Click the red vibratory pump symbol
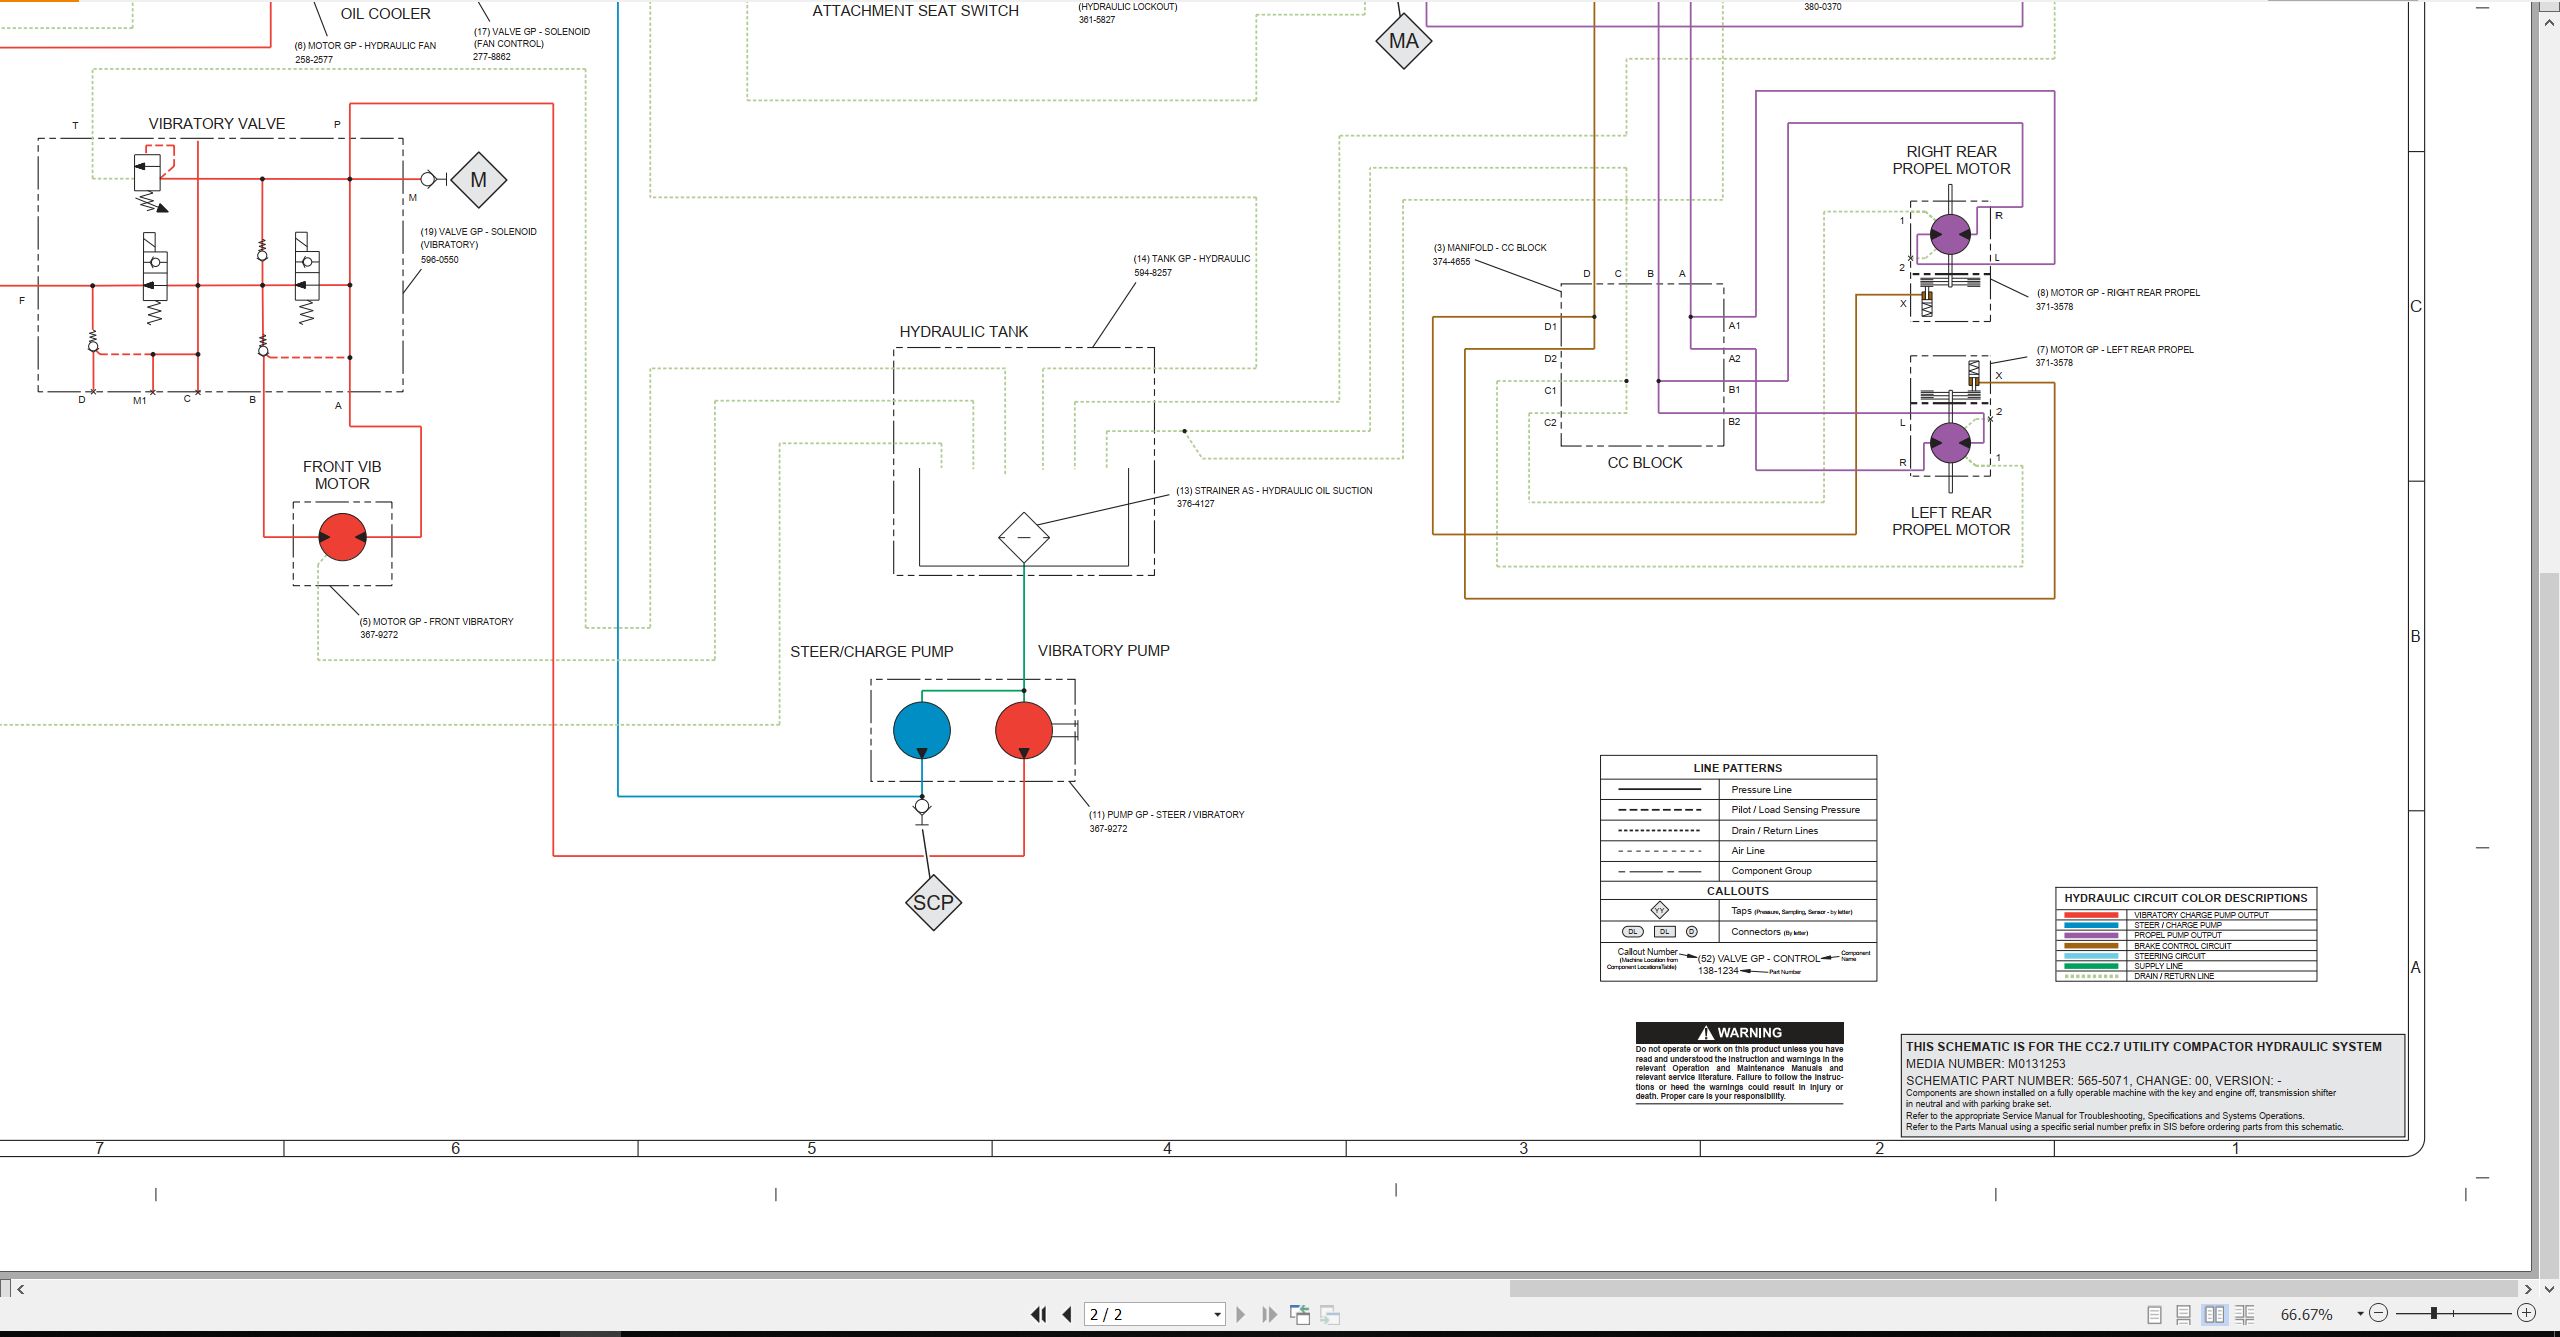 1024,731
